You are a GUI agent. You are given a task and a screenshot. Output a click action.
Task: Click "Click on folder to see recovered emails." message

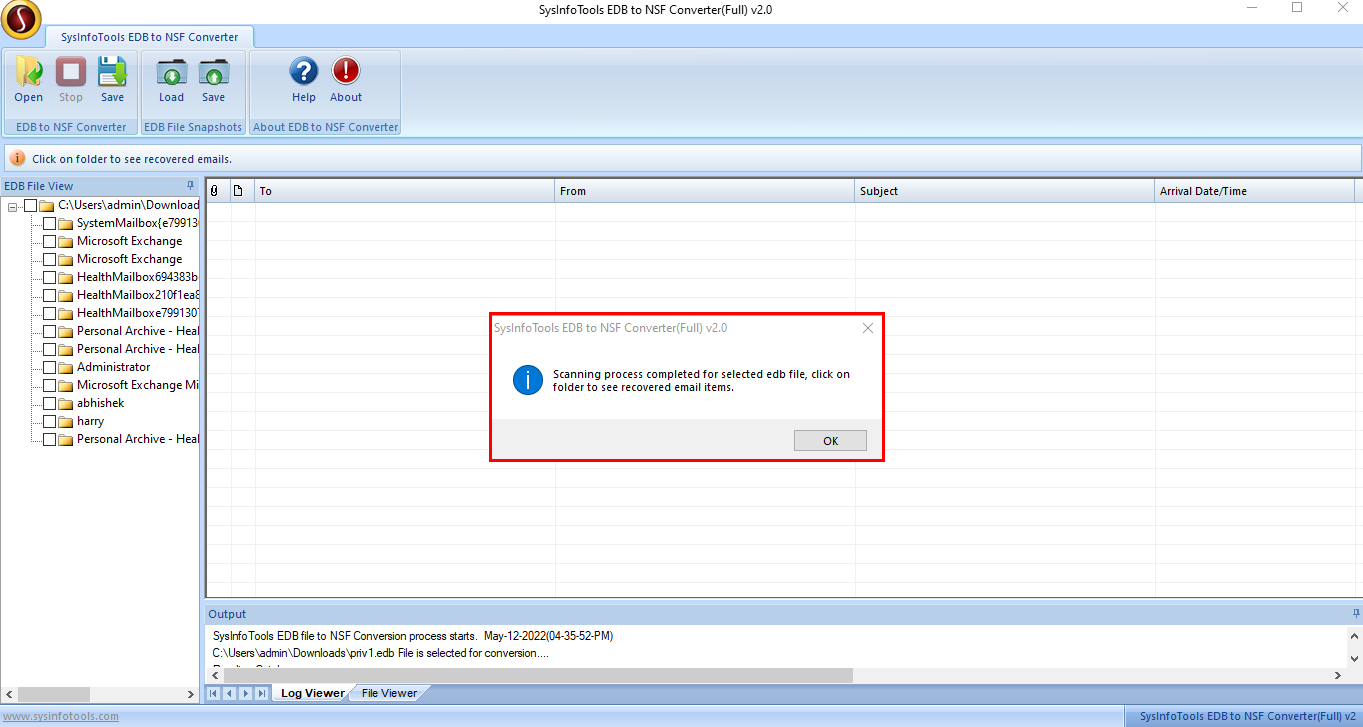tap(132, 159)
